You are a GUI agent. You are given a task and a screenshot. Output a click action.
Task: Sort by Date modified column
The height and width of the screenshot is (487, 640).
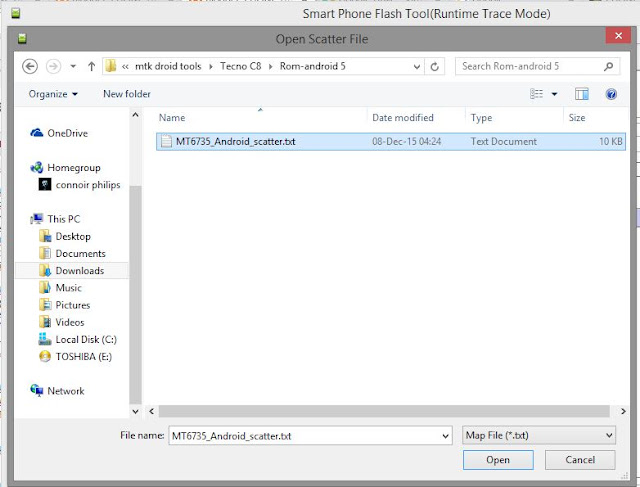tap(416, 118)
